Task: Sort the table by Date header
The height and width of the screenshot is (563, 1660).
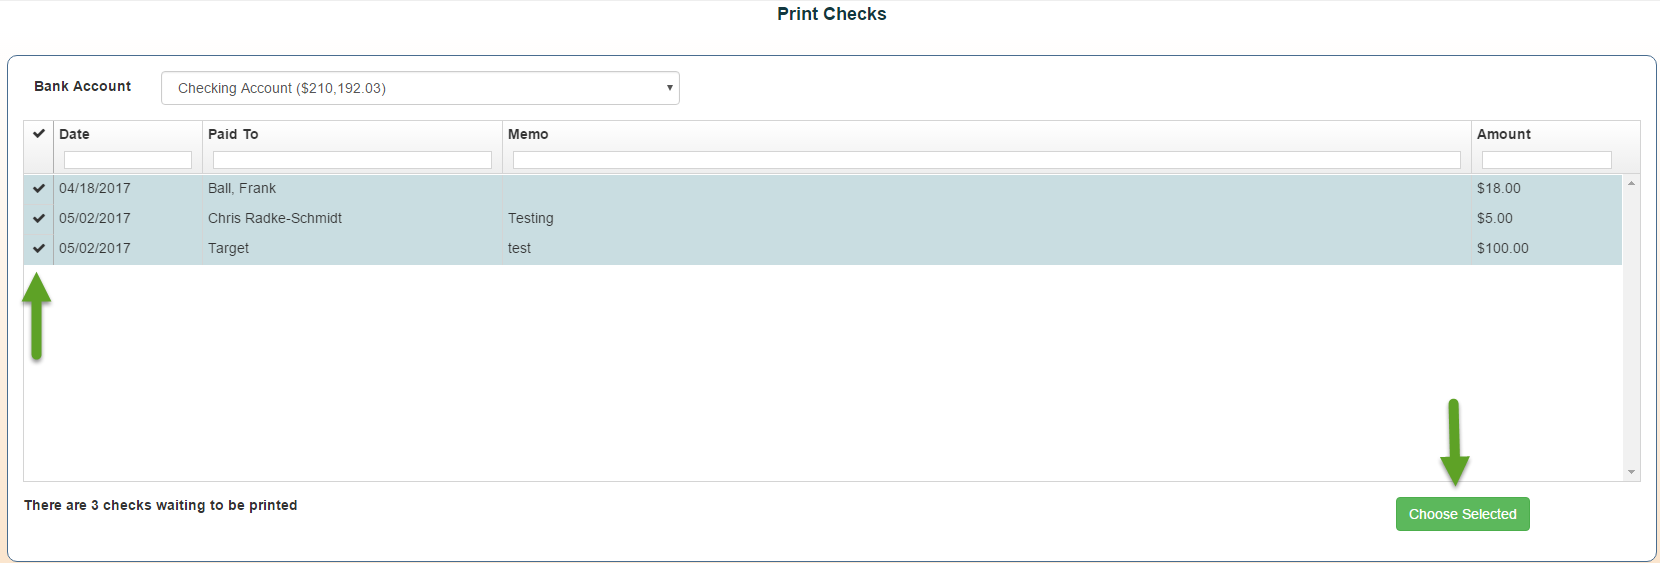Action: pyautogui.click(x=75, y=134)
